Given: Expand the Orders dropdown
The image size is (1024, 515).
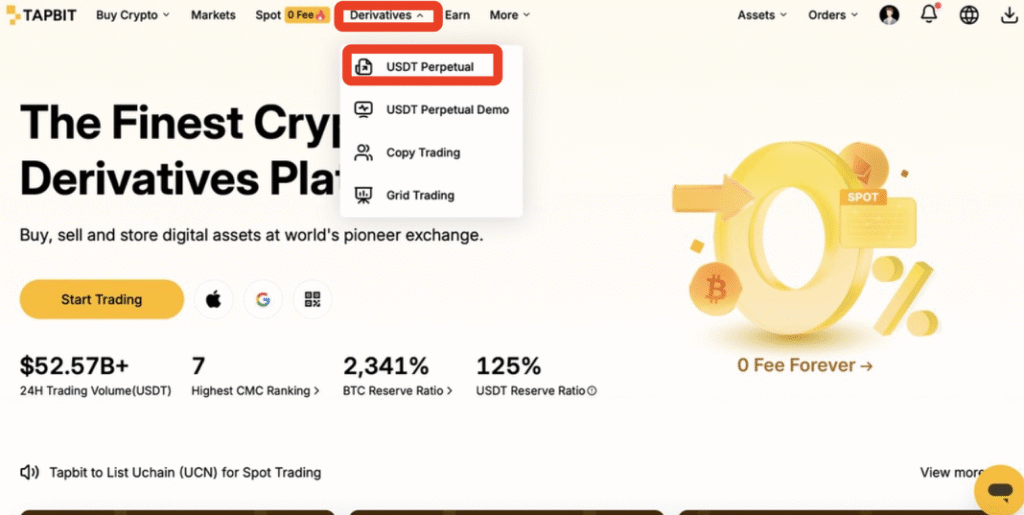Looking at the screenshot, I should 833,15.
